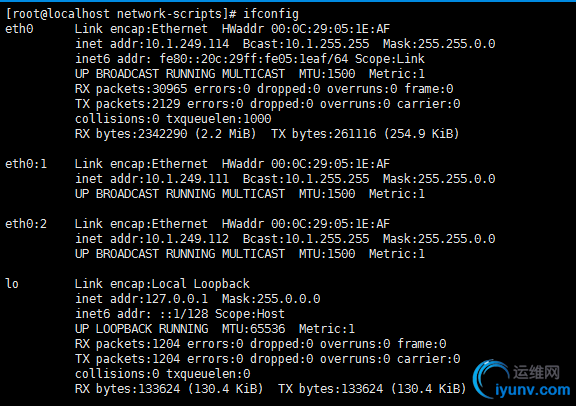The image size is (576, 406).
Task: Click the IP address 10.1.249.112
Action: (x=187, y=238)
